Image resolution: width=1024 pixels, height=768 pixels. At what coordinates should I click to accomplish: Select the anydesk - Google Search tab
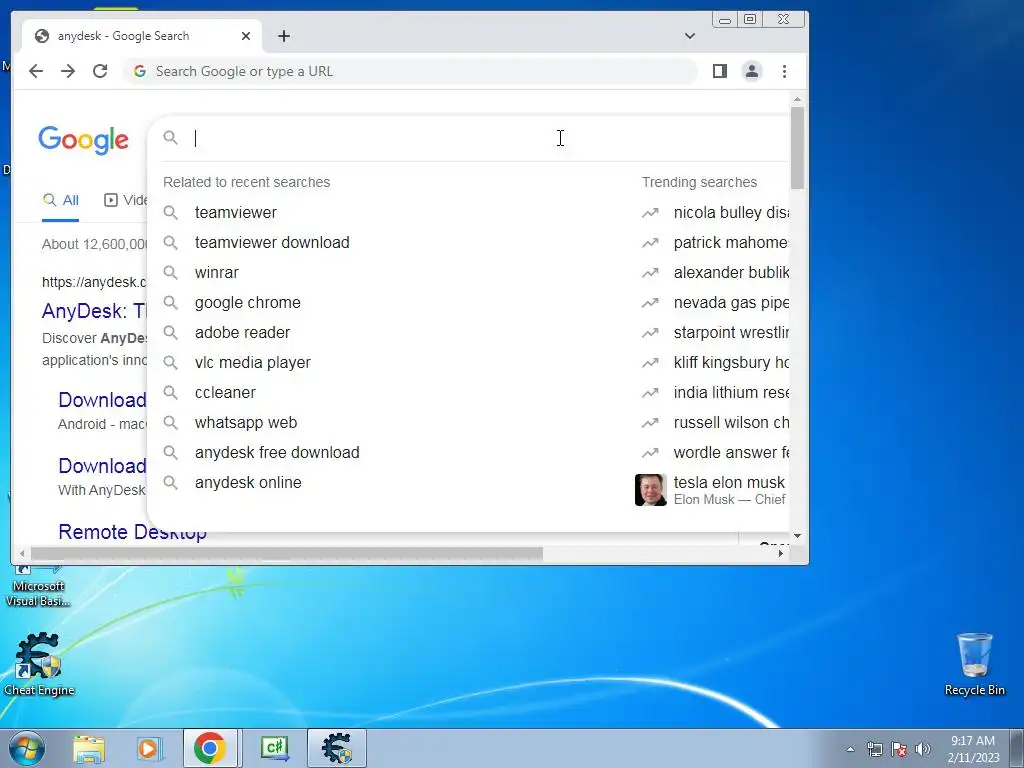[x=142, y=36]
